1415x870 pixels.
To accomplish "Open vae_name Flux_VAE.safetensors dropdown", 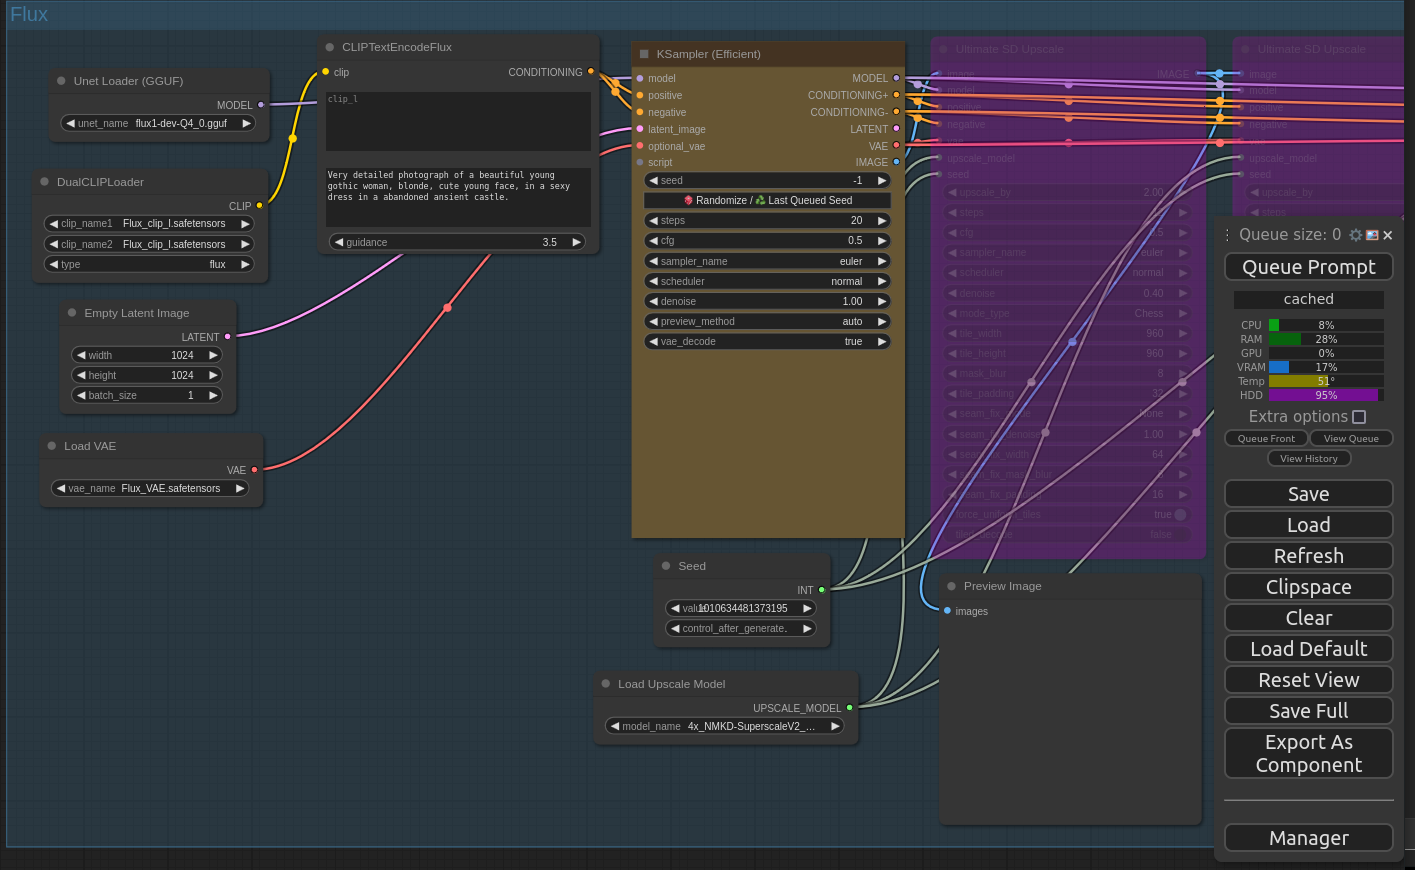I will point(150,488).
